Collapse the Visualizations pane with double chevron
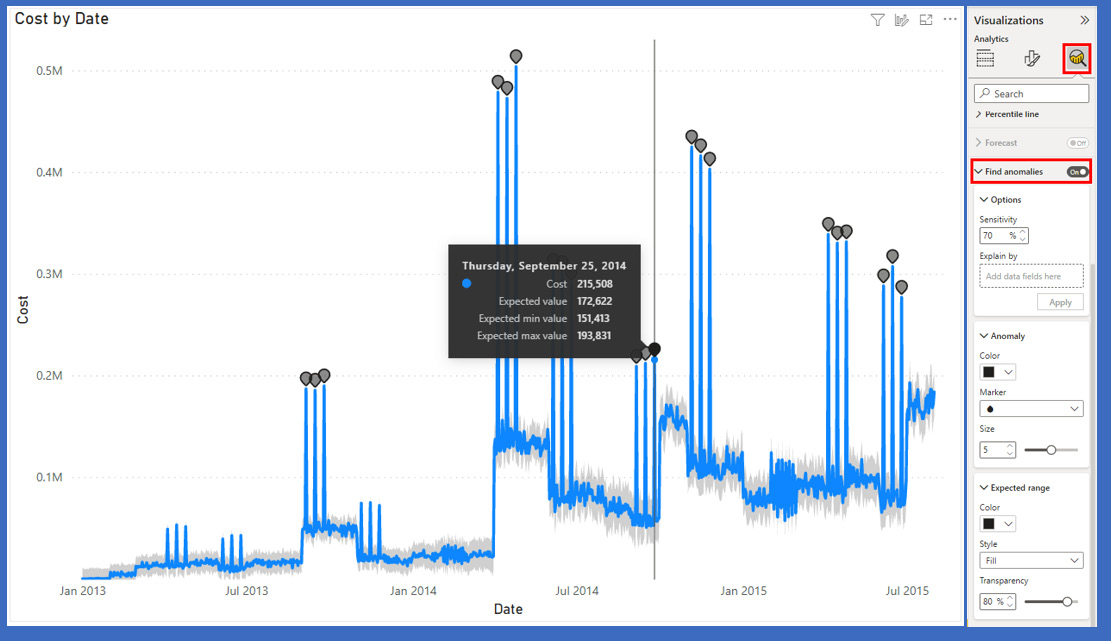This screenshot has width=1111, height=641. click(1084, 20)
